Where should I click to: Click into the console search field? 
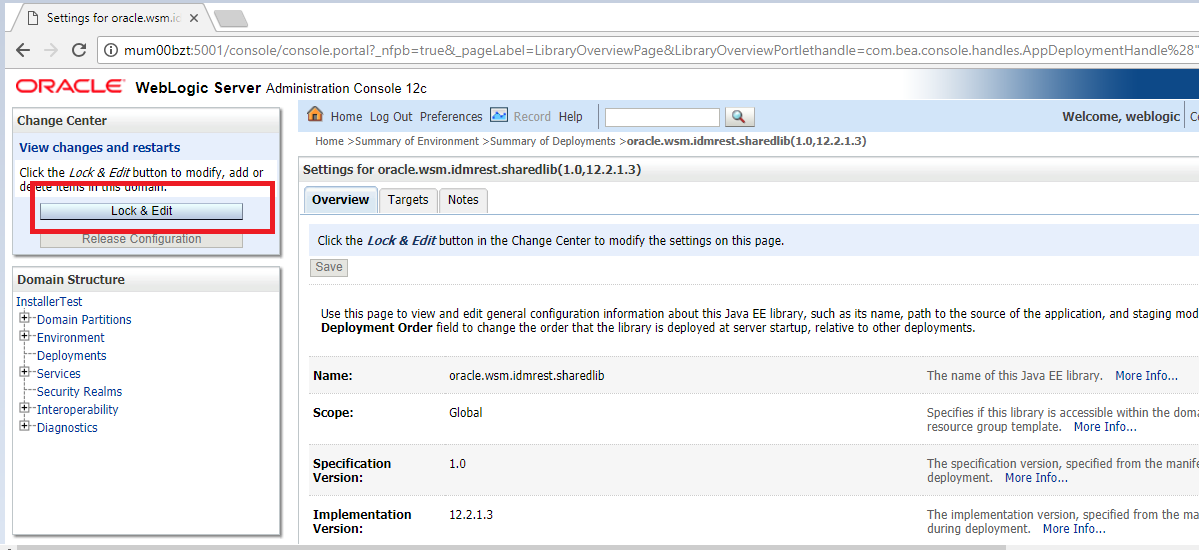pyautogui.click(x=662, y=117)
